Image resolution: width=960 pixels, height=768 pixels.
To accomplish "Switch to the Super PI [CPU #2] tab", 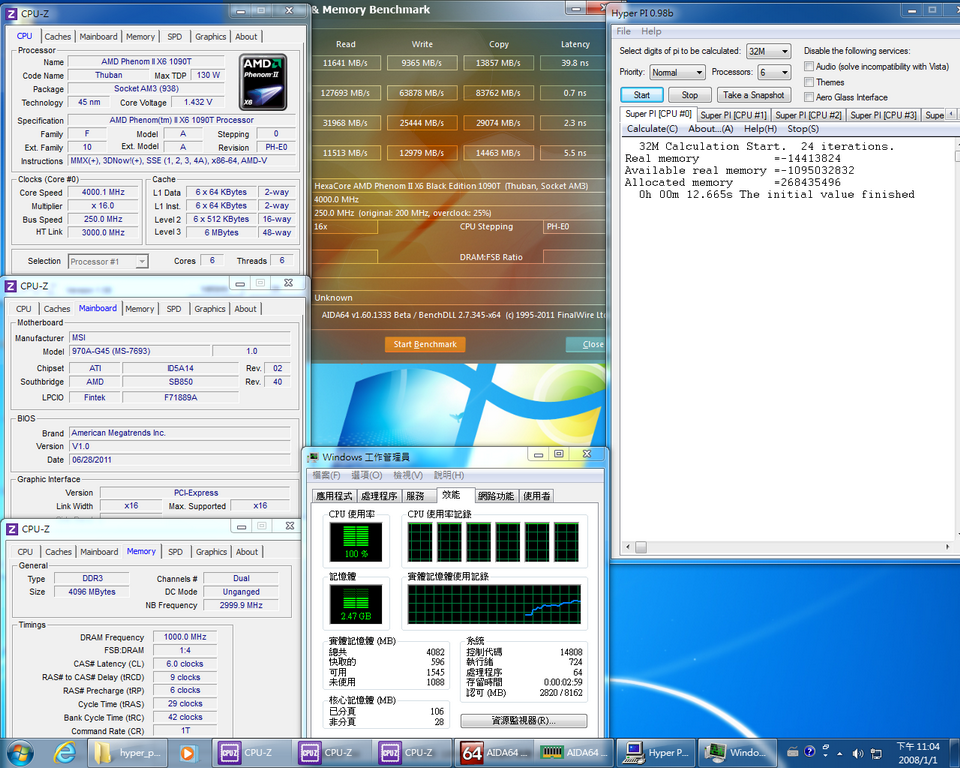I will pyautogui.click(x=808, y=115).
